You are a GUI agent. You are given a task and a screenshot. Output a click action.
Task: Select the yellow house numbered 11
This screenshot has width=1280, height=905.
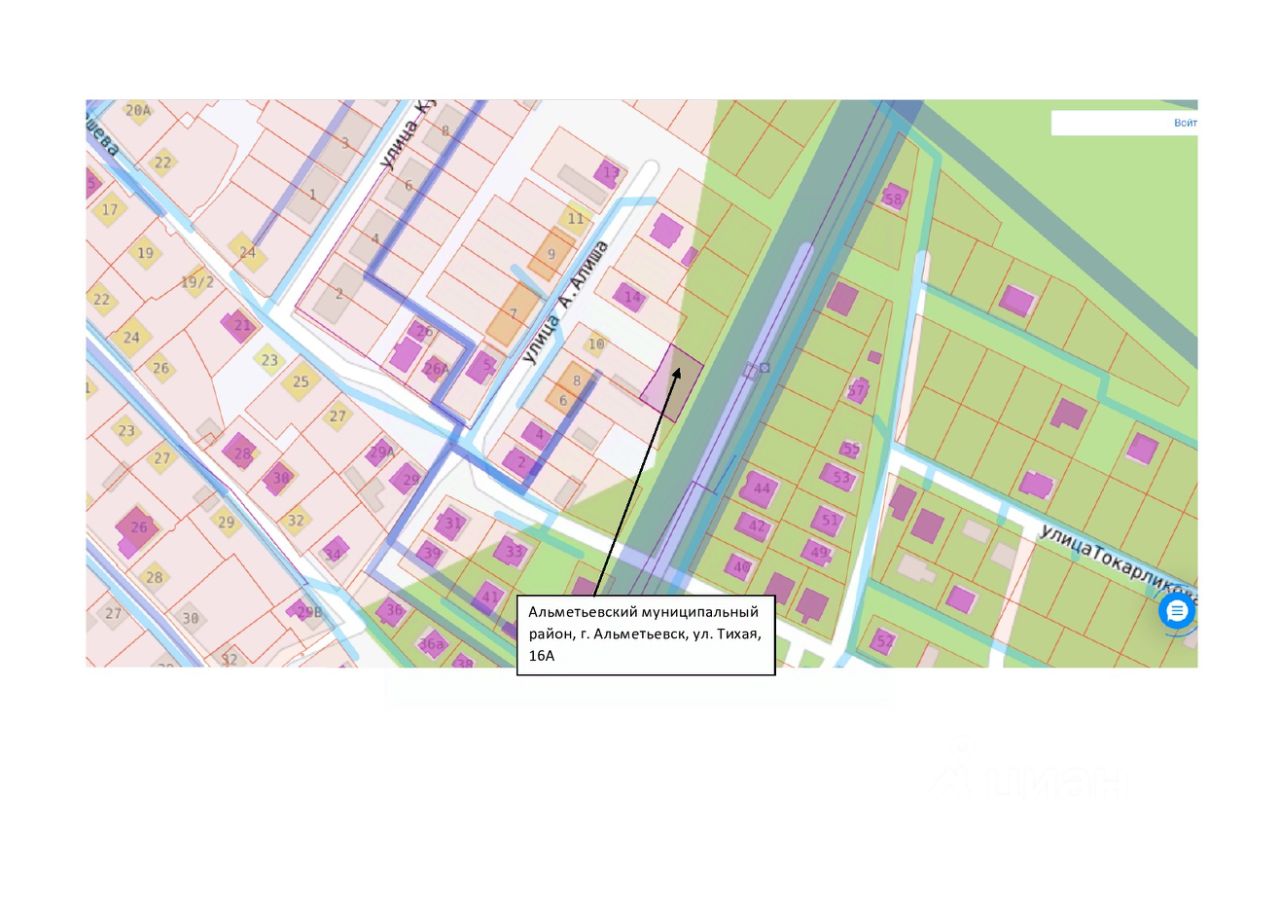click(x=575, y=217)
